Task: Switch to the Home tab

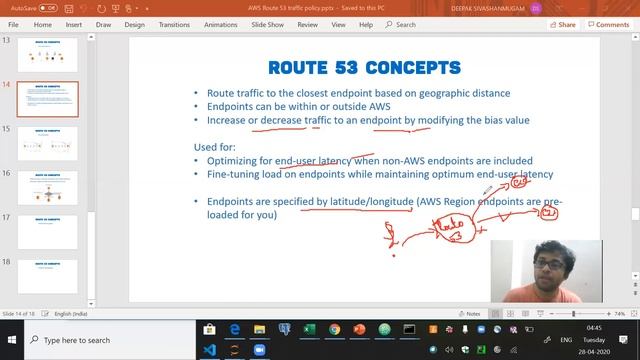Action: tap(42, 24)
